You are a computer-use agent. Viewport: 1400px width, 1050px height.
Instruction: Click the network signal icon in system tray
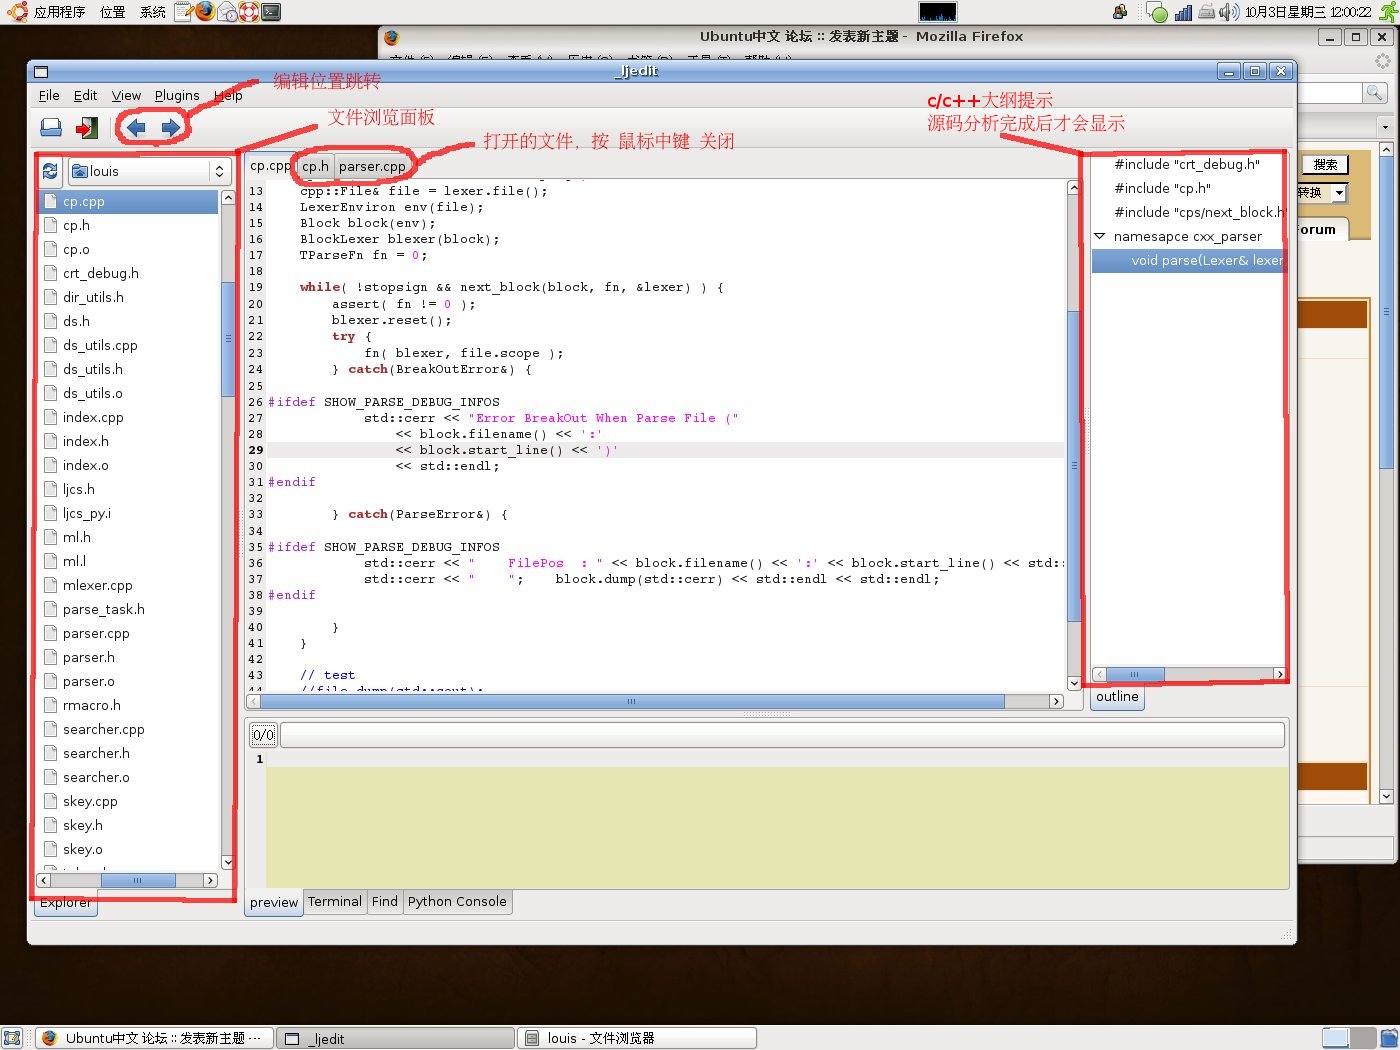tap(1184, 12)
